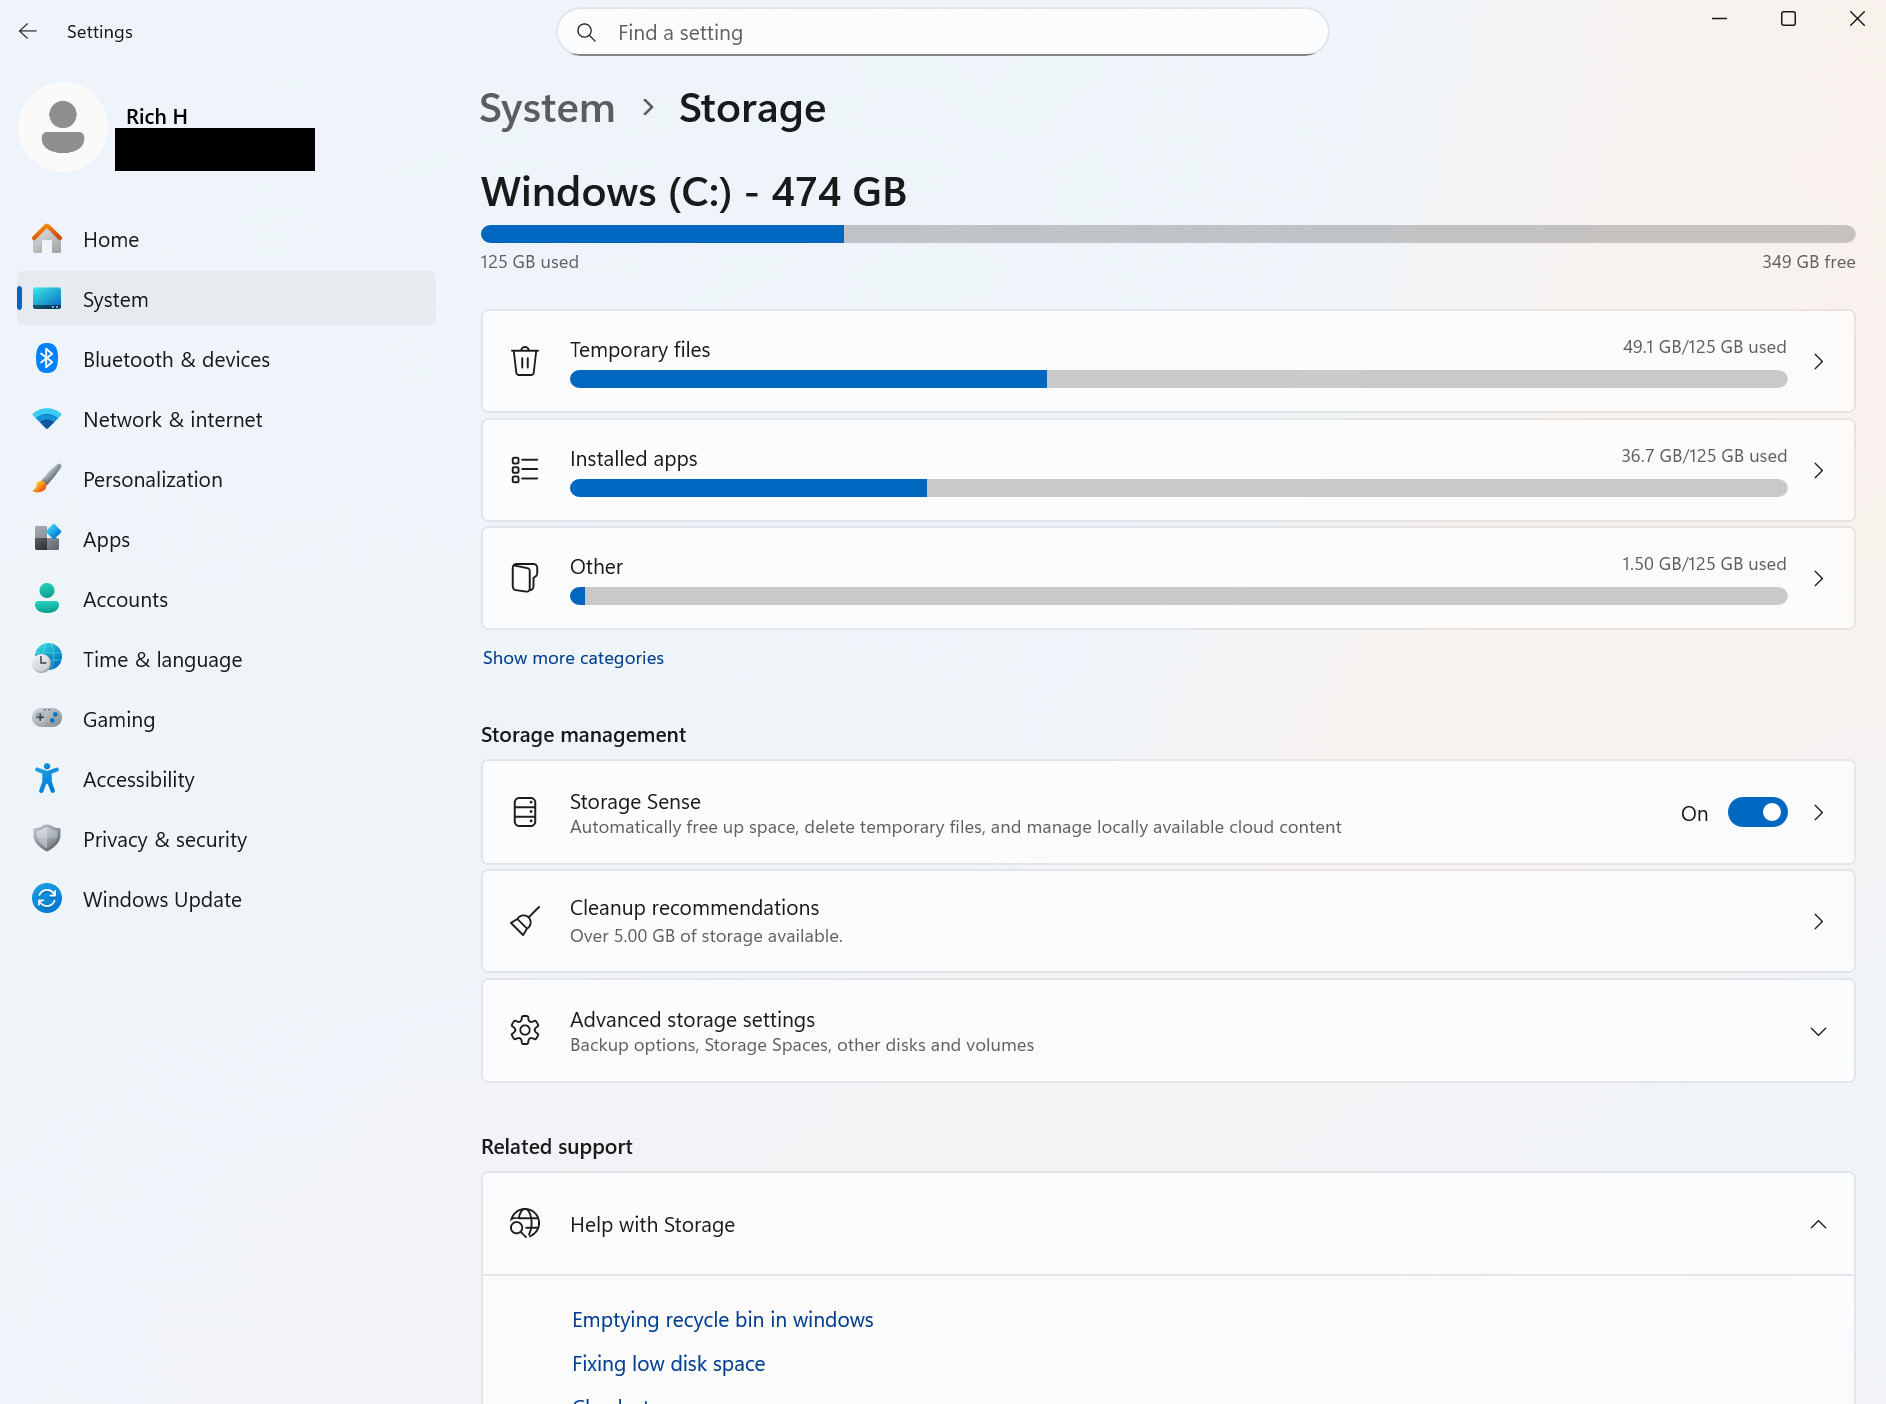Click Gaming label in the sidebar
Viewport: 1886px width, 1404px height.
(119, 719)
